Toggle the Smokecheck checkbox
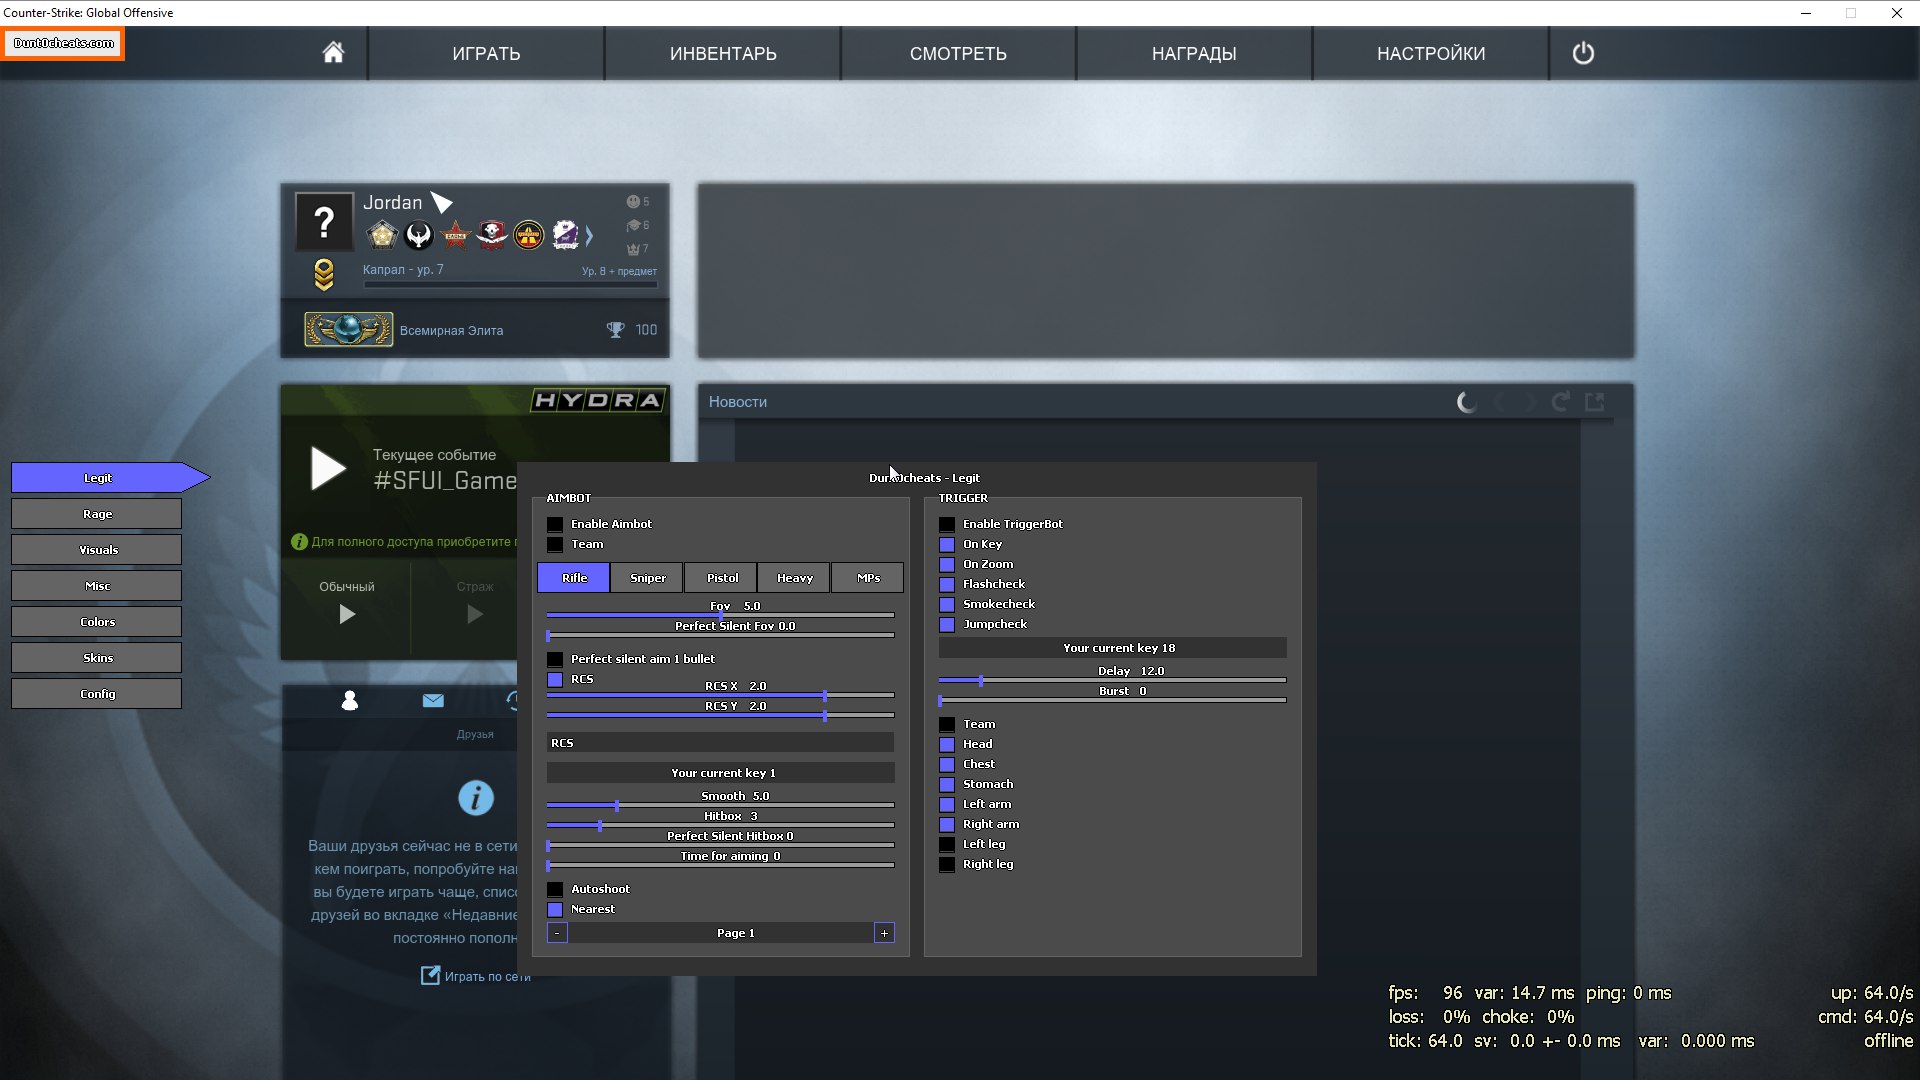The image size is (1920, 1080). 947,604
